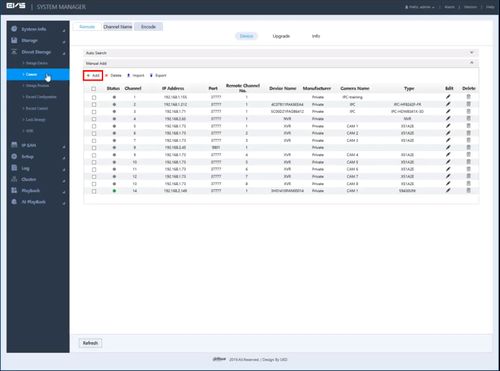Edit the NVR device on channel 4
The height and width of the screenshot is (371, 500).
pos(448,118)
